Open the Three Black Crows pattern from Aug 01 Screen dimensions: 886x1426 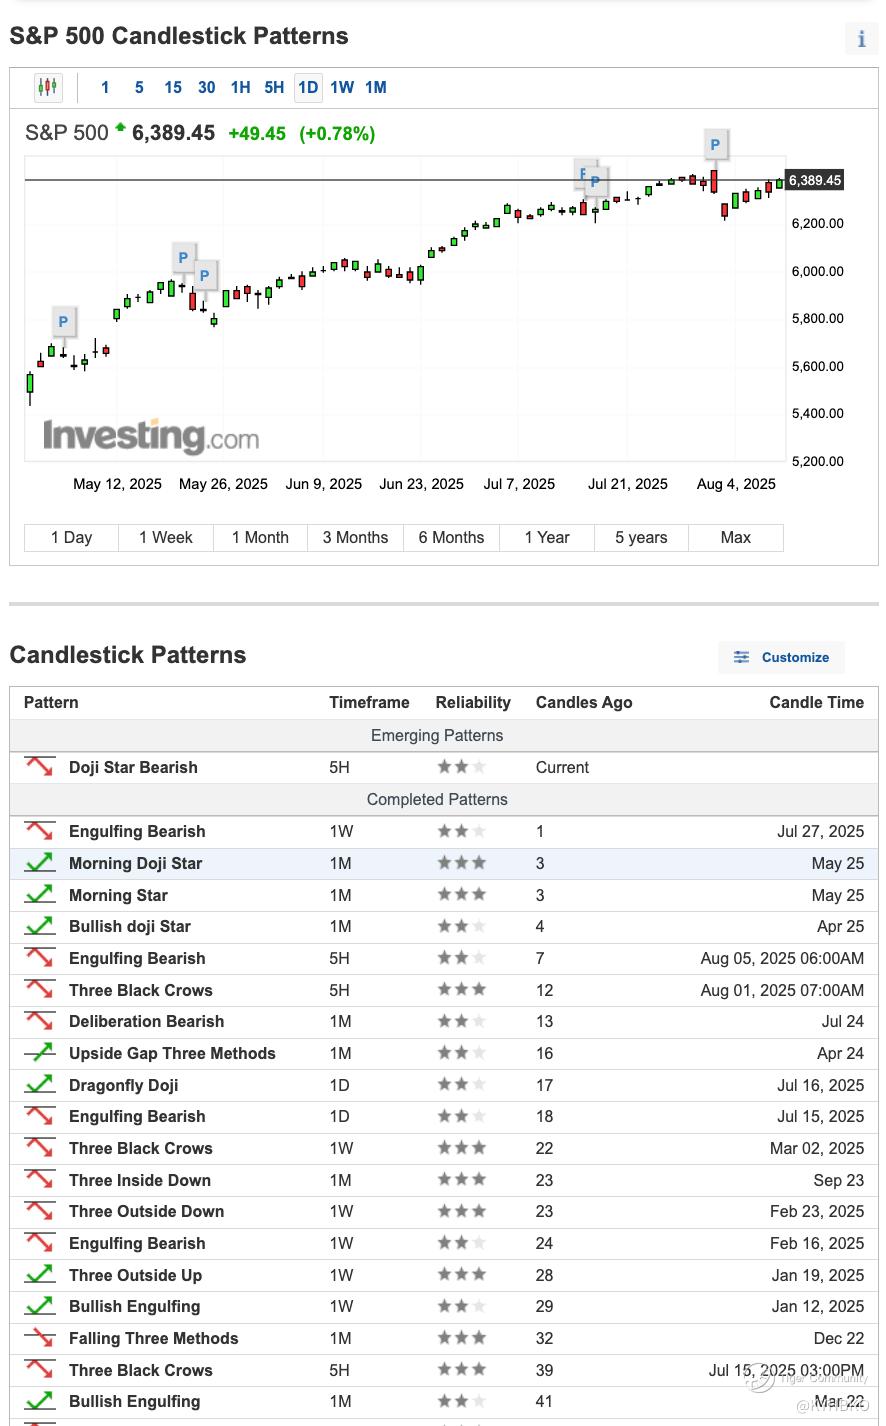(141, 990)
